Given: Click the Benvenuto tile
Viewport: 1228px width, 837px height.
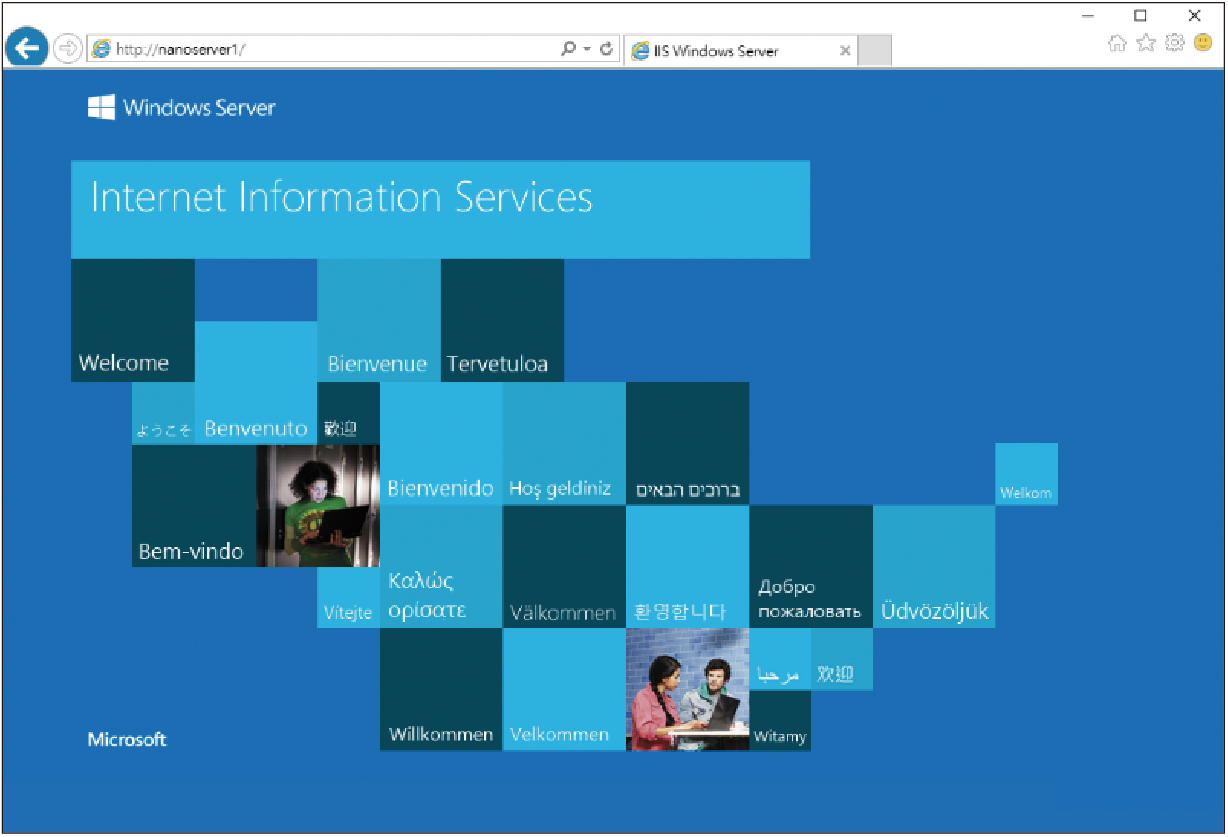Looking at the screenshot, I should [256, 382].
